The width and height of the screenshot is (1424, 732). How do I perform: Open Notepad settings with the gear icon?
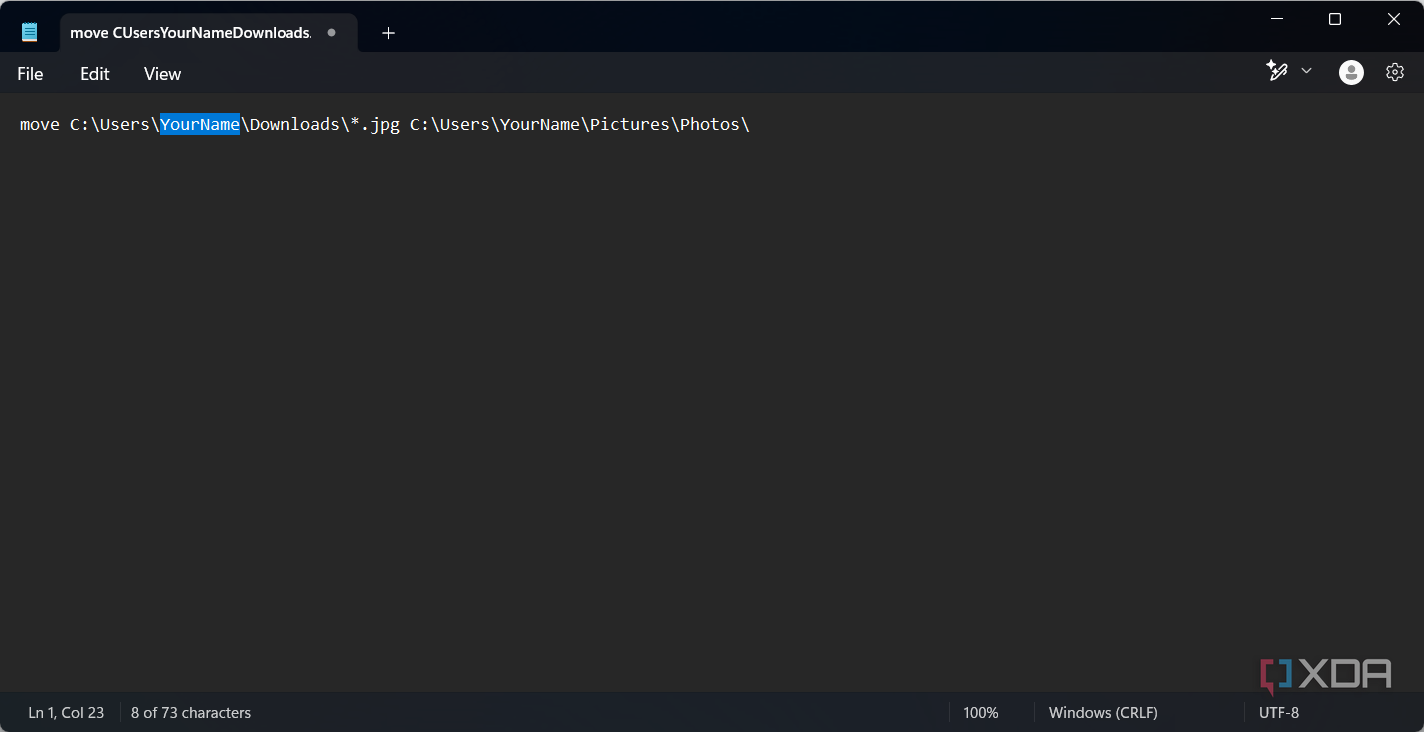coord(1395,72)
